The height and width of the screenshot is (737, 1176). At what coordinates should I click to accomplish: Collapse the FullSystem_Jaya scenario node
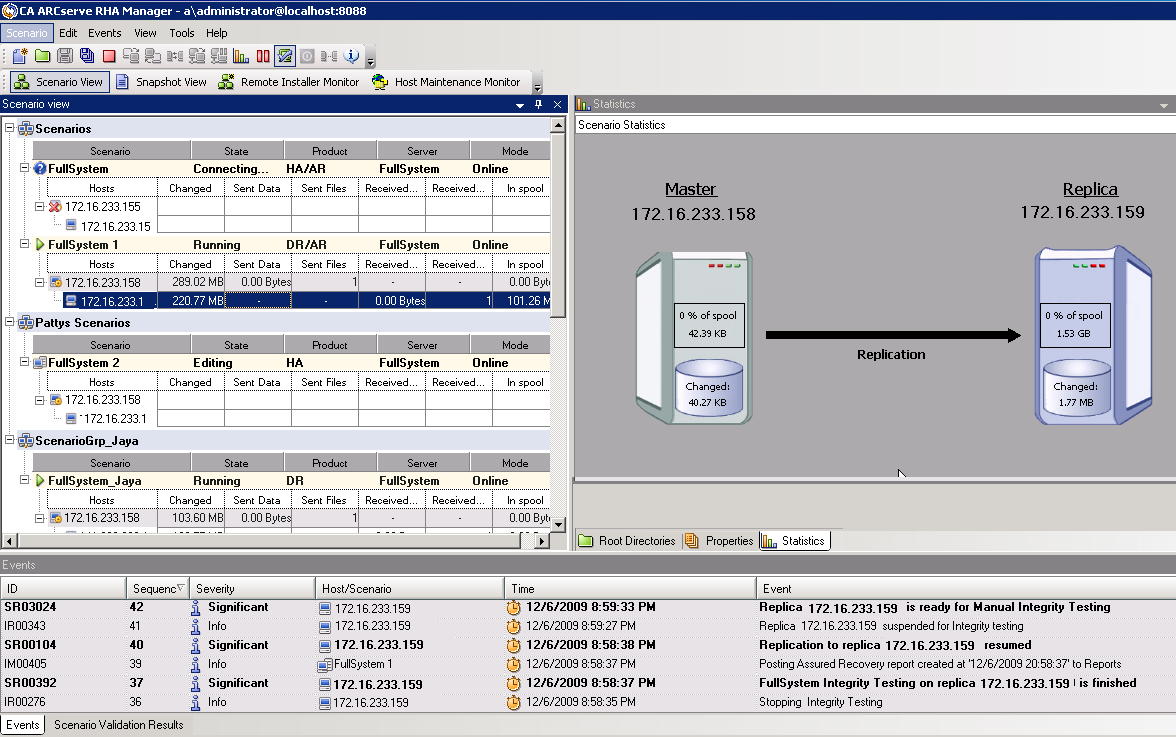tap(25, 481)
